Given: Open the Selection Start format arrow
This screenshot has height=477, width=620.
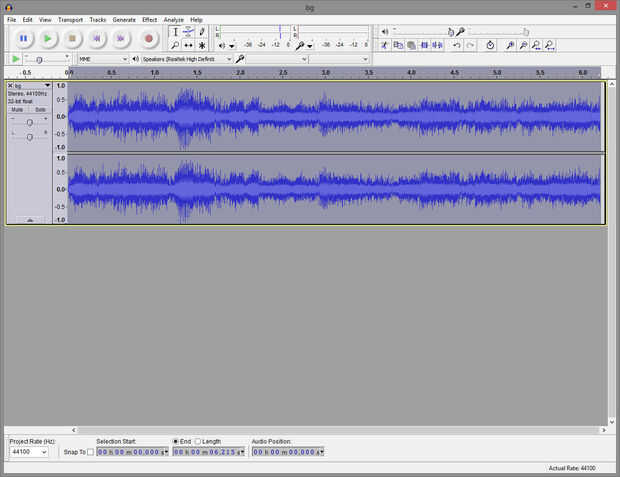Looking at the screenshot, I should click(166, 452).
